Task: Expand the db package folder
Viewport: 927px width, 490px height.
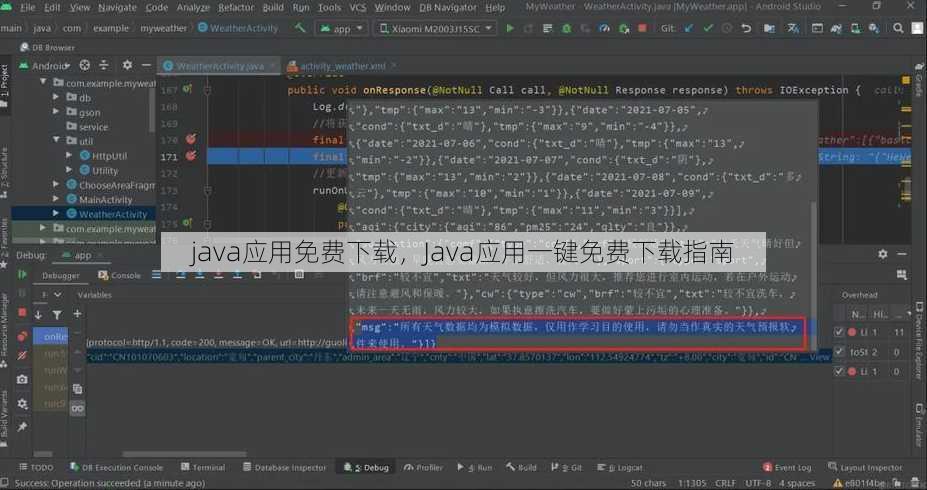Action: [56, 97]
